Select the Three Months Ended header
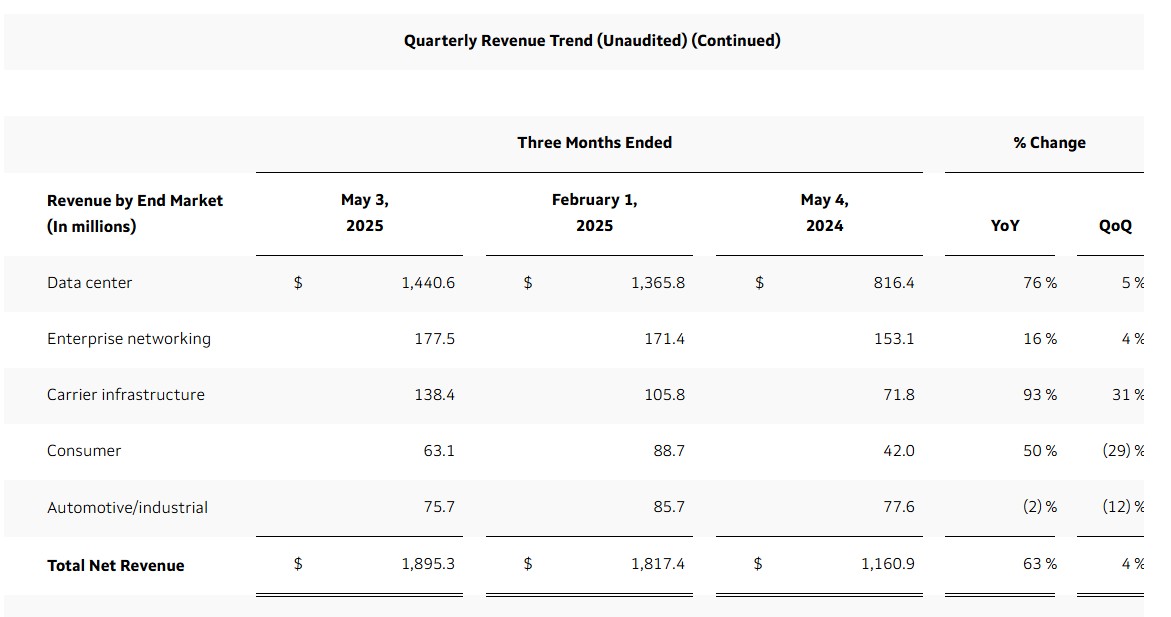 594,143
